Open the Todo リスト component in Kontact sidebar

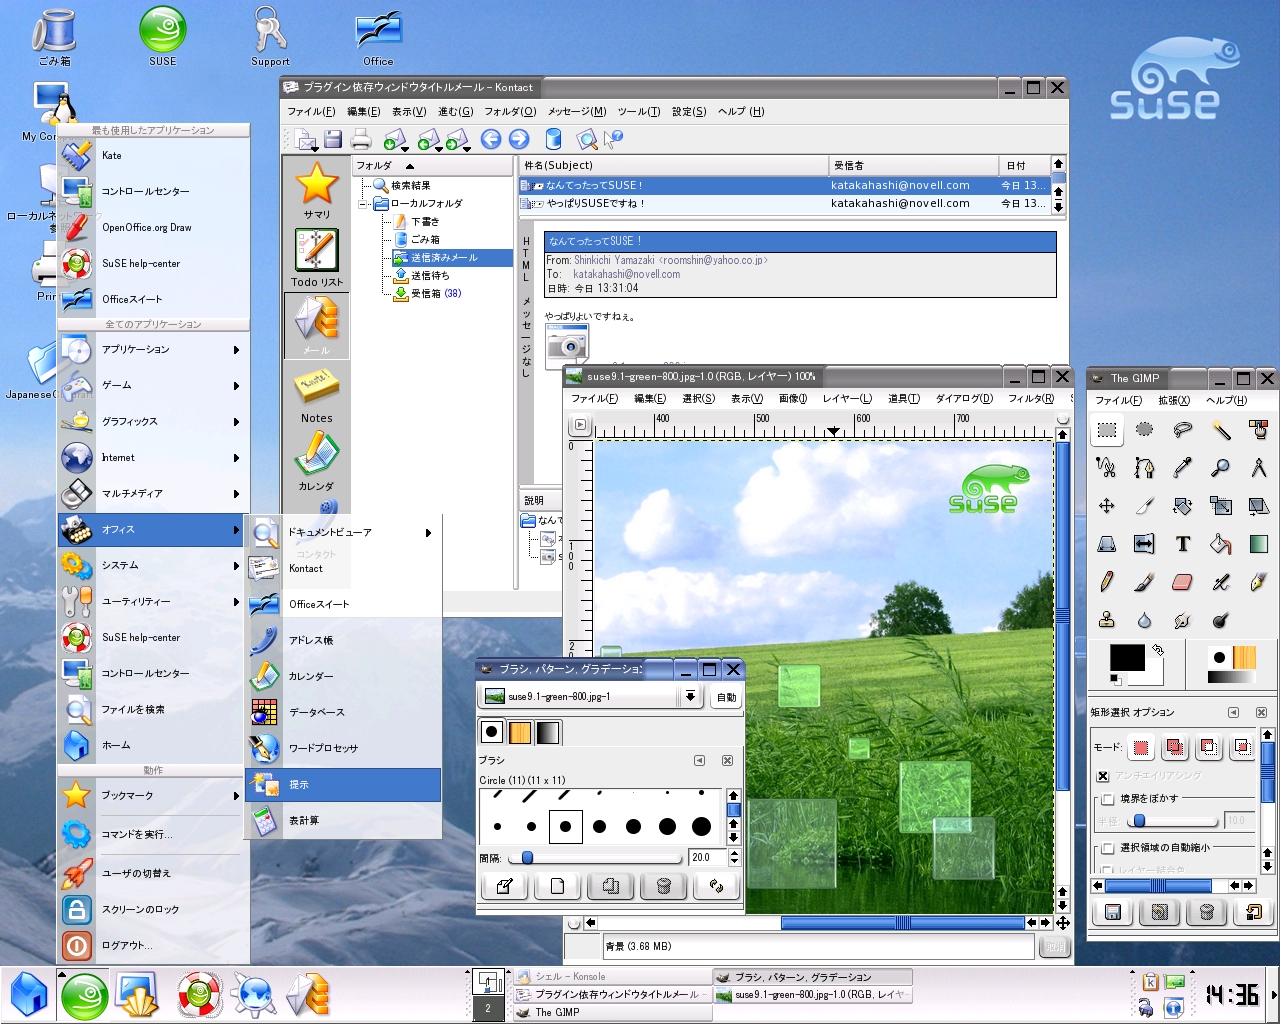[x=317, y=258]
